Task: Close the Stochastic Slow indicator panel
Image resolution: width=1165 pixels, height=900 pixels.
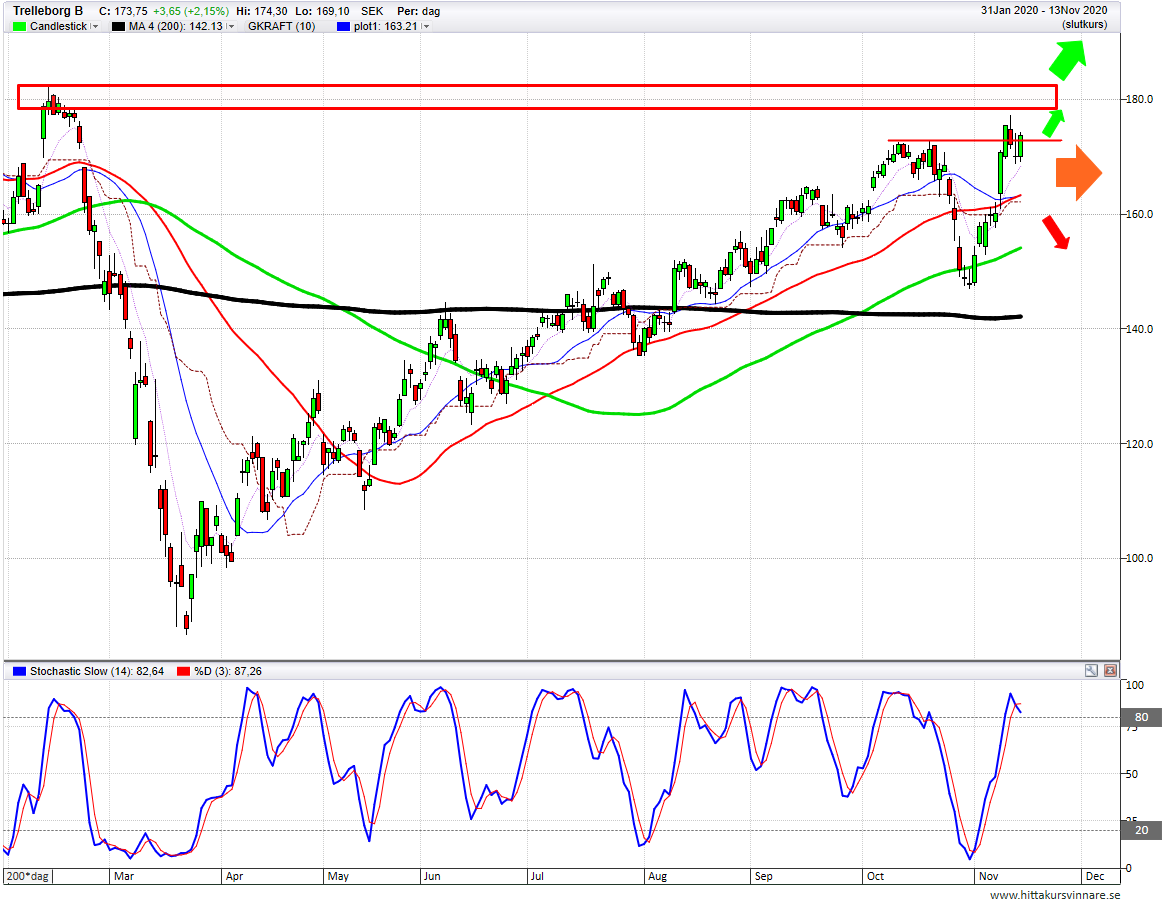Action: pos(1110,670)
